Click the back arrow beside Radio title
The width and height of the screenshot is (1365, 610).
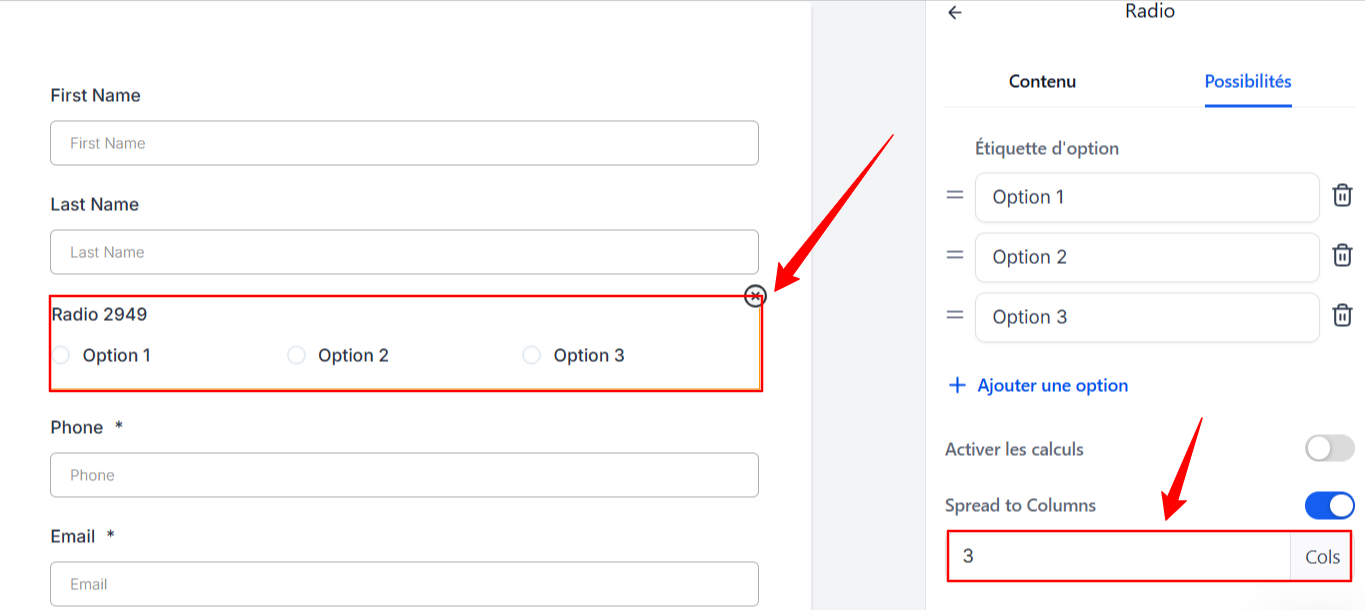(955, 13)
